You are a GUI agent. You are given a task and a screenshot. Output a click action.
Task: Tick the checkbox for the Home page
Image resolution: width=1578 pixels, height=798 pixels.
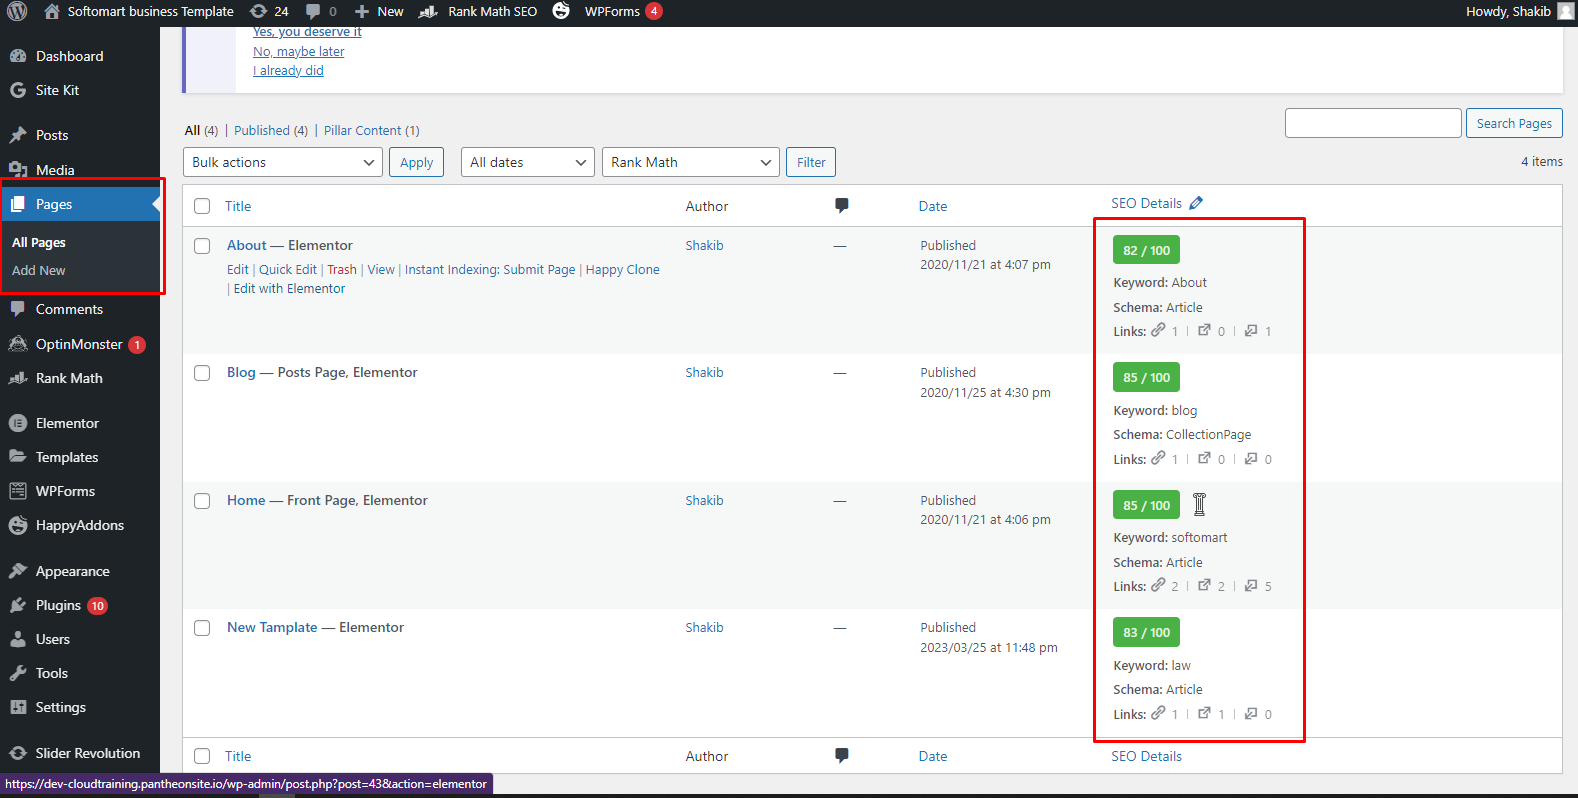tap(202, 501)
